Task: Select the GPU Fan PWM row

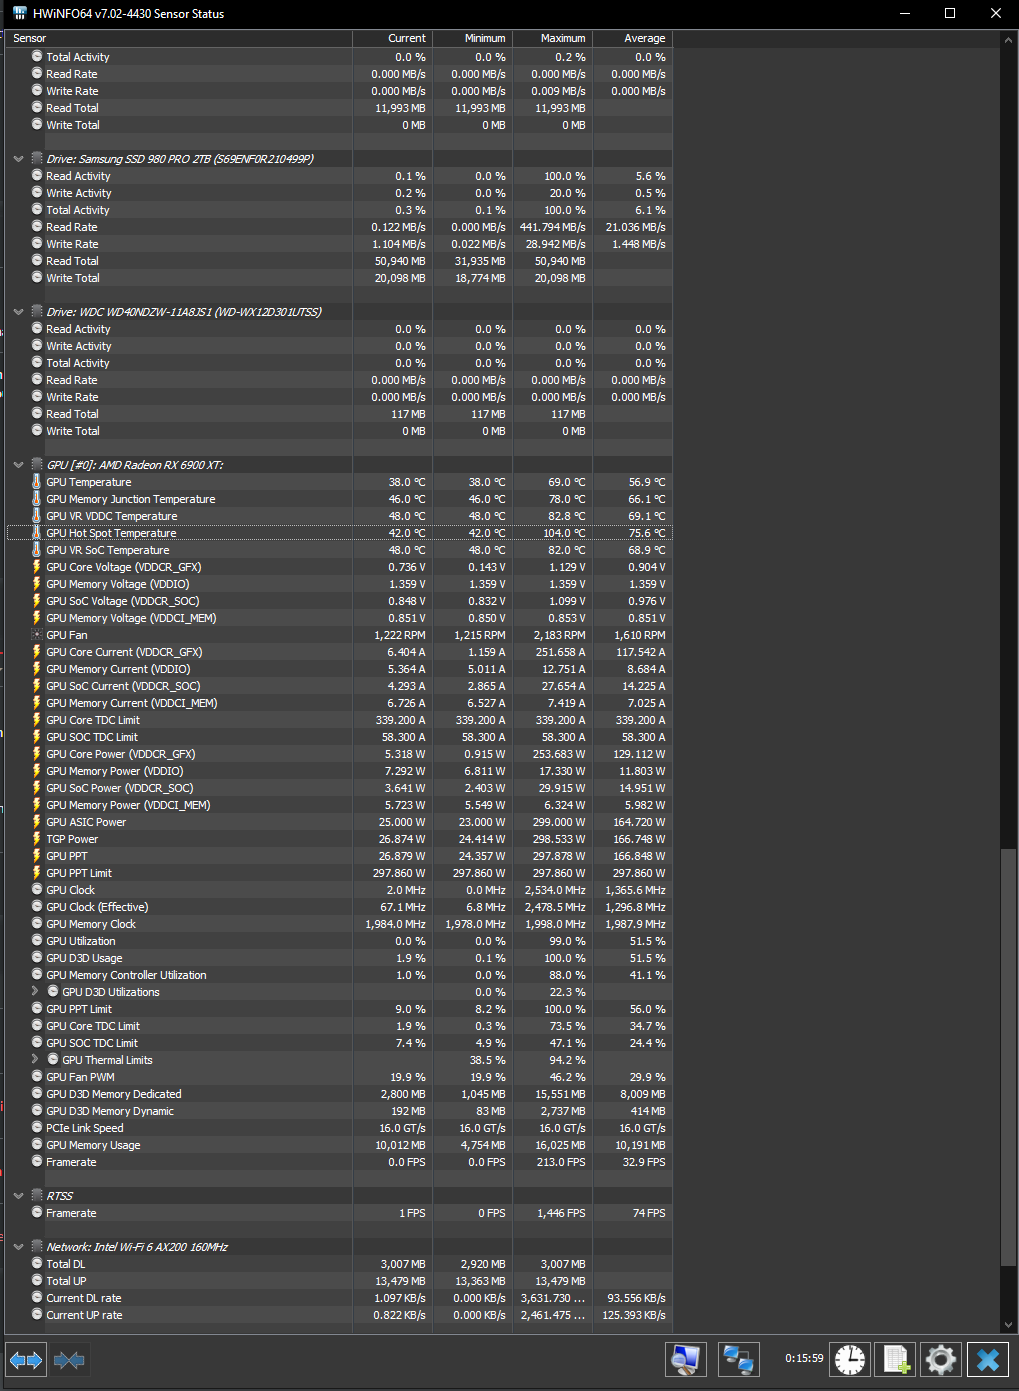Action: pyautogui.click(x=339, y=1077)
